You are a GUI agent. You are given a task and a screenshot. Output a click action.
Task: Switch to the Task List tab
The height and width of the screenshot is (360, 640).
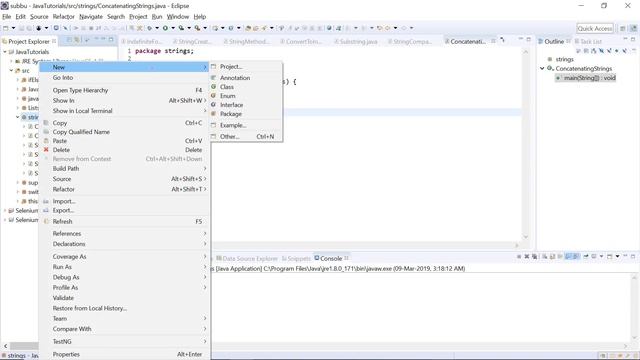pos(588,41)
